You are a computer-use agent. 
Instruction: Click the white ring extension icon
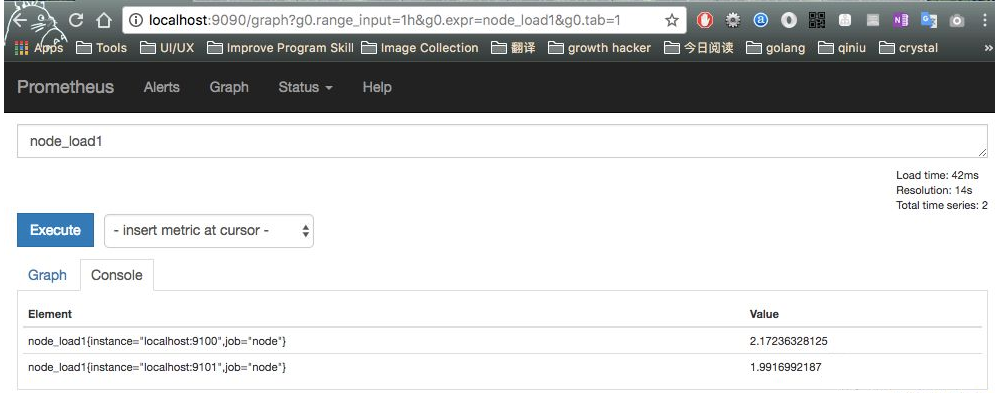789,21
